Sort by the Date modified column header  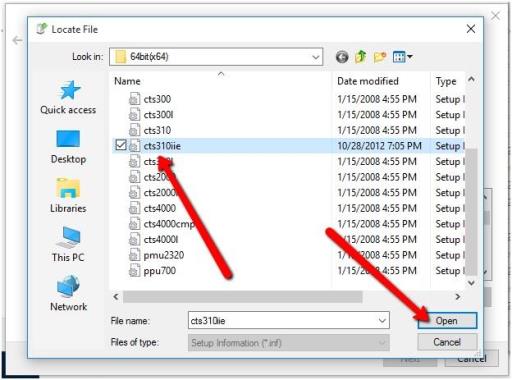pos(368,81)
